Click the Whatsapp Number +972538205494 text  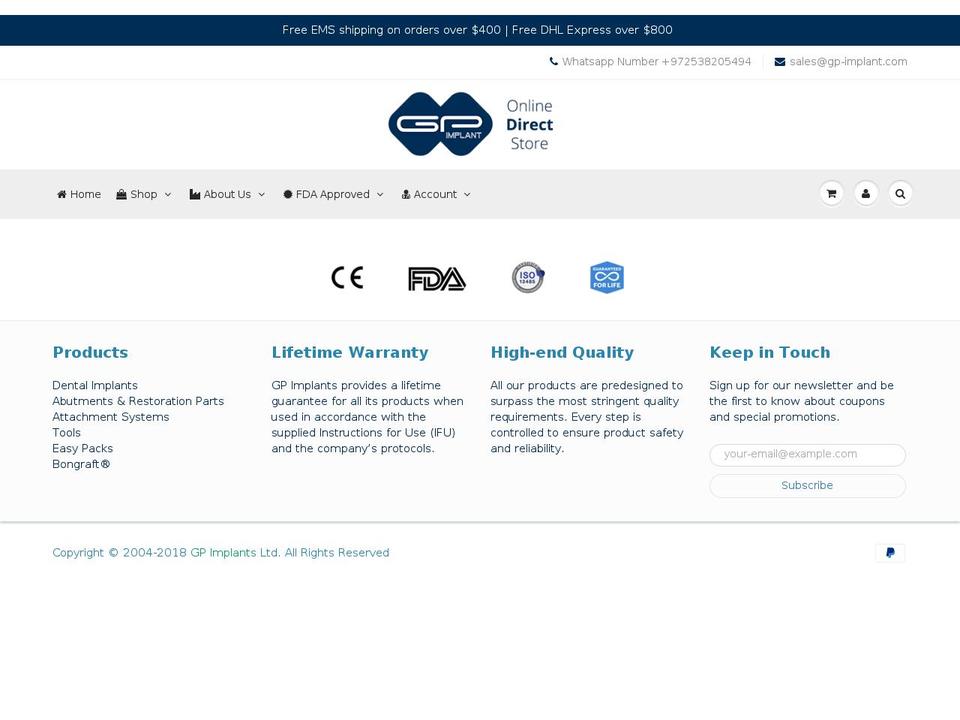[656, 62]
